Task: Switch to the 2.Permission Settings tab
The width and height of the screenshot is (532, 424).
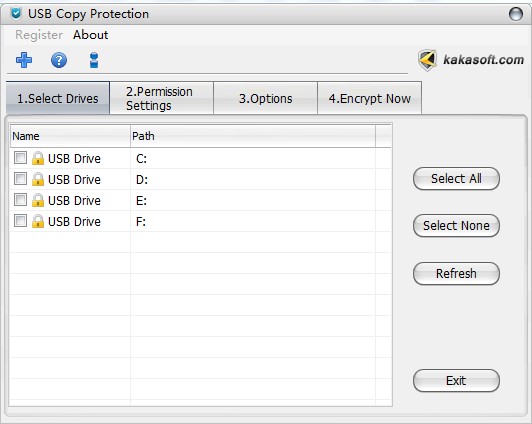Action: pos(162,98)
